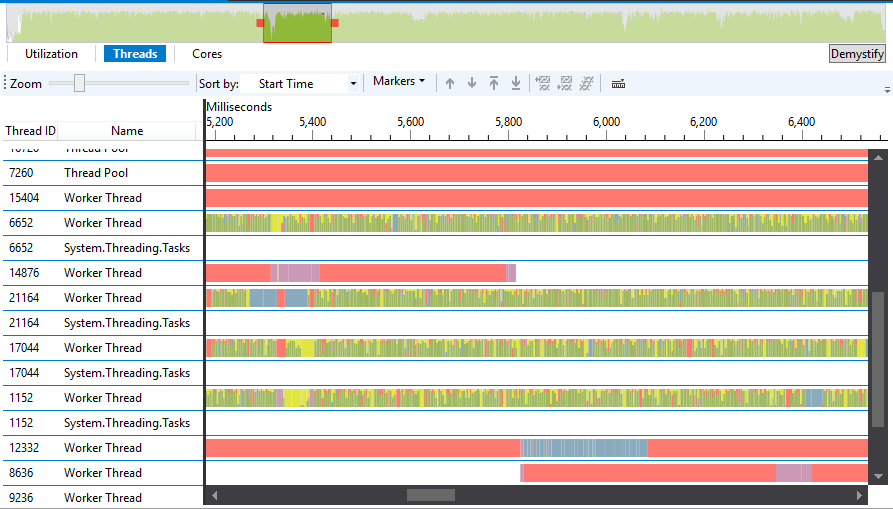Open the Markers dropdown menu

coord(399,81)
